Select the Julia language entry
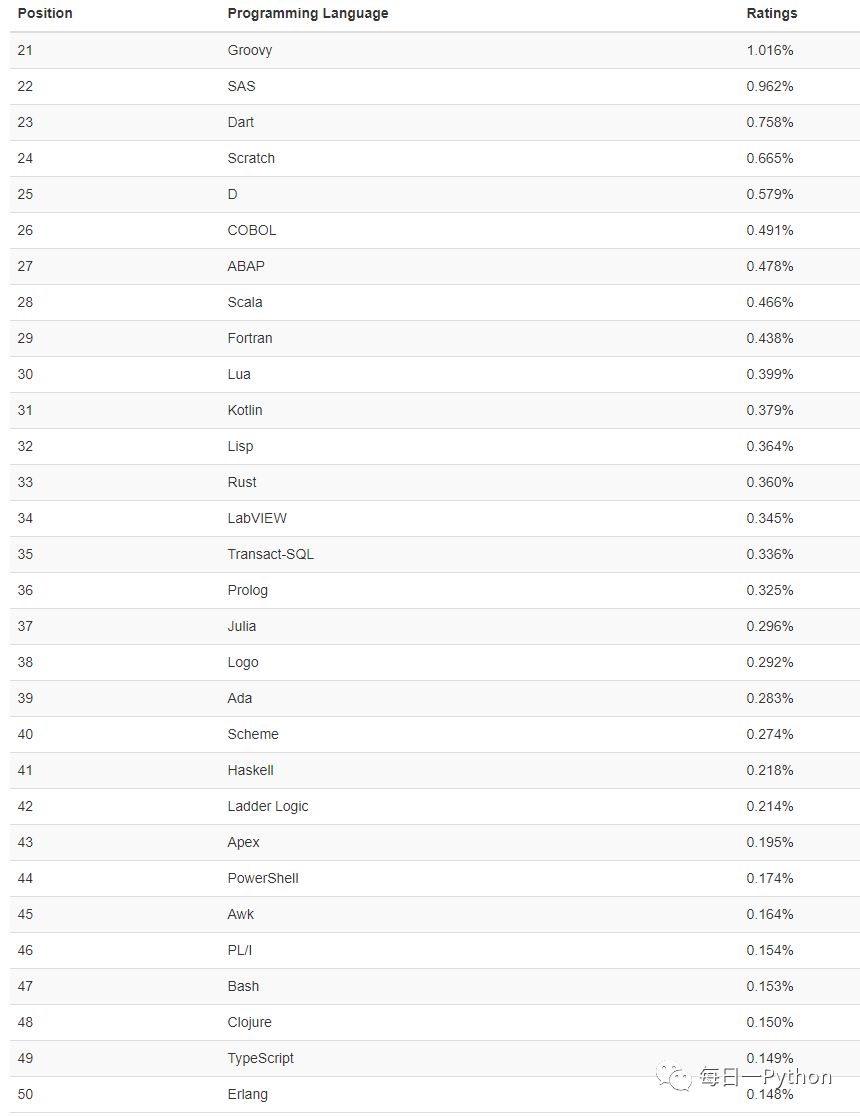This screenshot has width=860, height=1116. pyautogui.click(x=241, y=626)
